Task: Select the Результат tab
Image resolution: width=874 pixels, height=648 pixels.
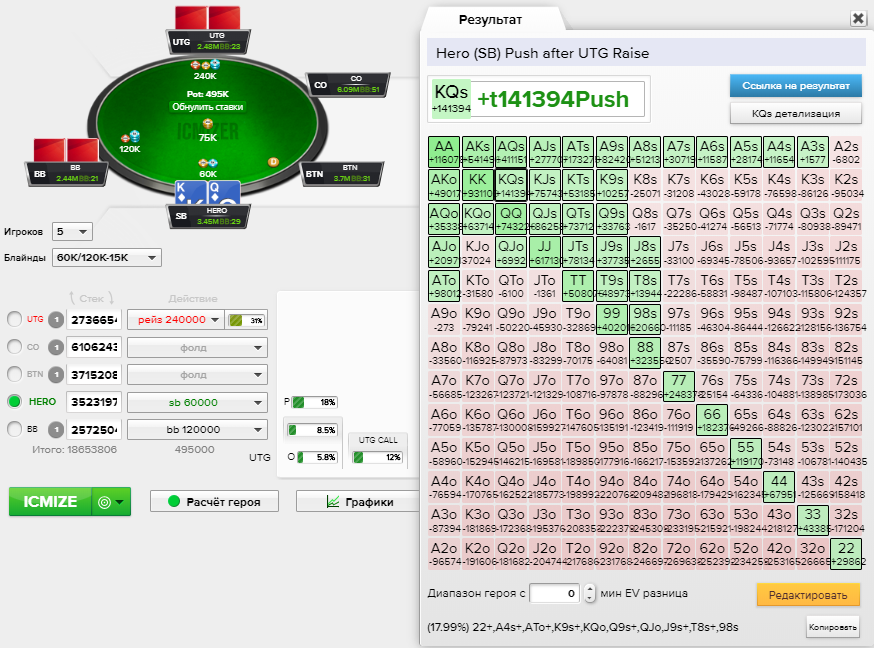Action: pyautogui.click(x=490, y=20)
